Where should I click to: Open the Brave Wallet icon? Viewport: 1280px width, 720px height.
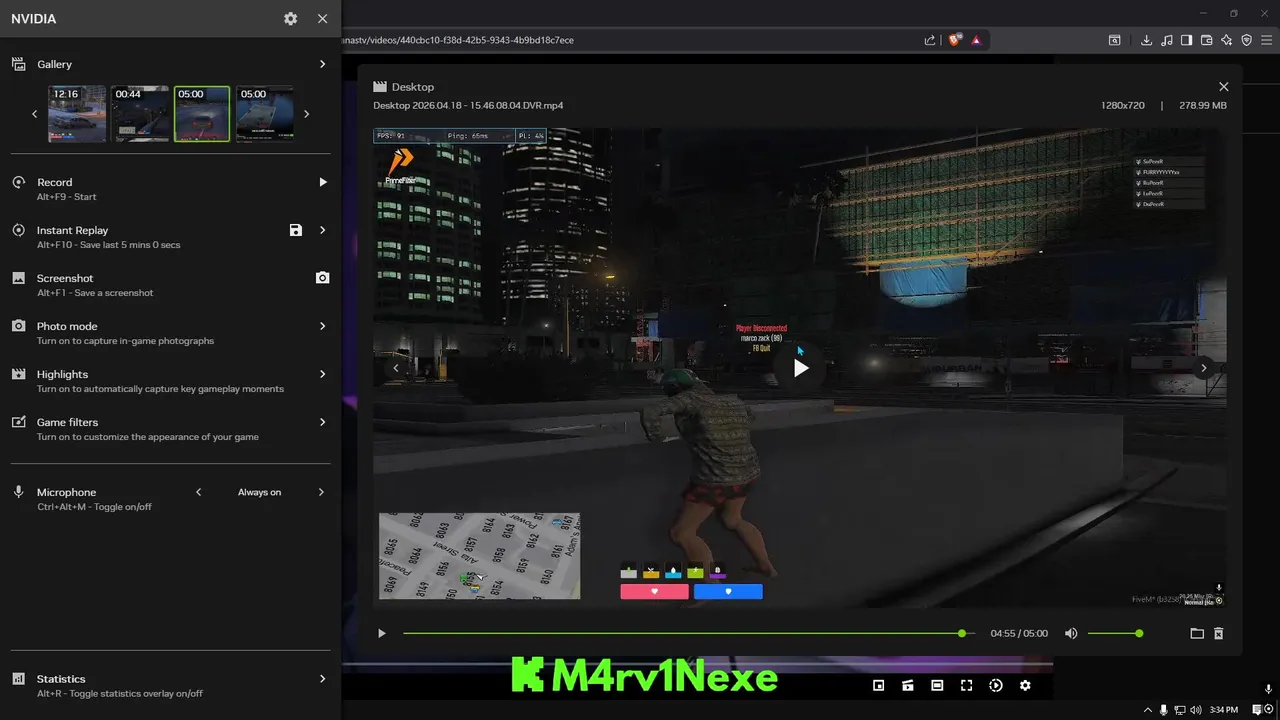tap(1207, 40)
